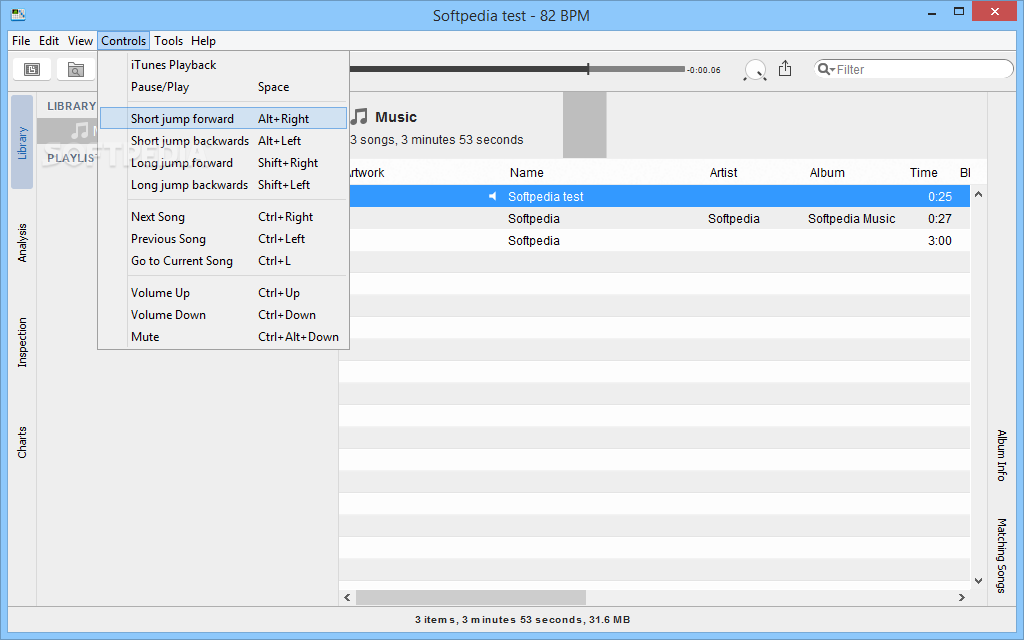Choose Volume Down
The image size is (1024, 640).
tap(223, 315)
